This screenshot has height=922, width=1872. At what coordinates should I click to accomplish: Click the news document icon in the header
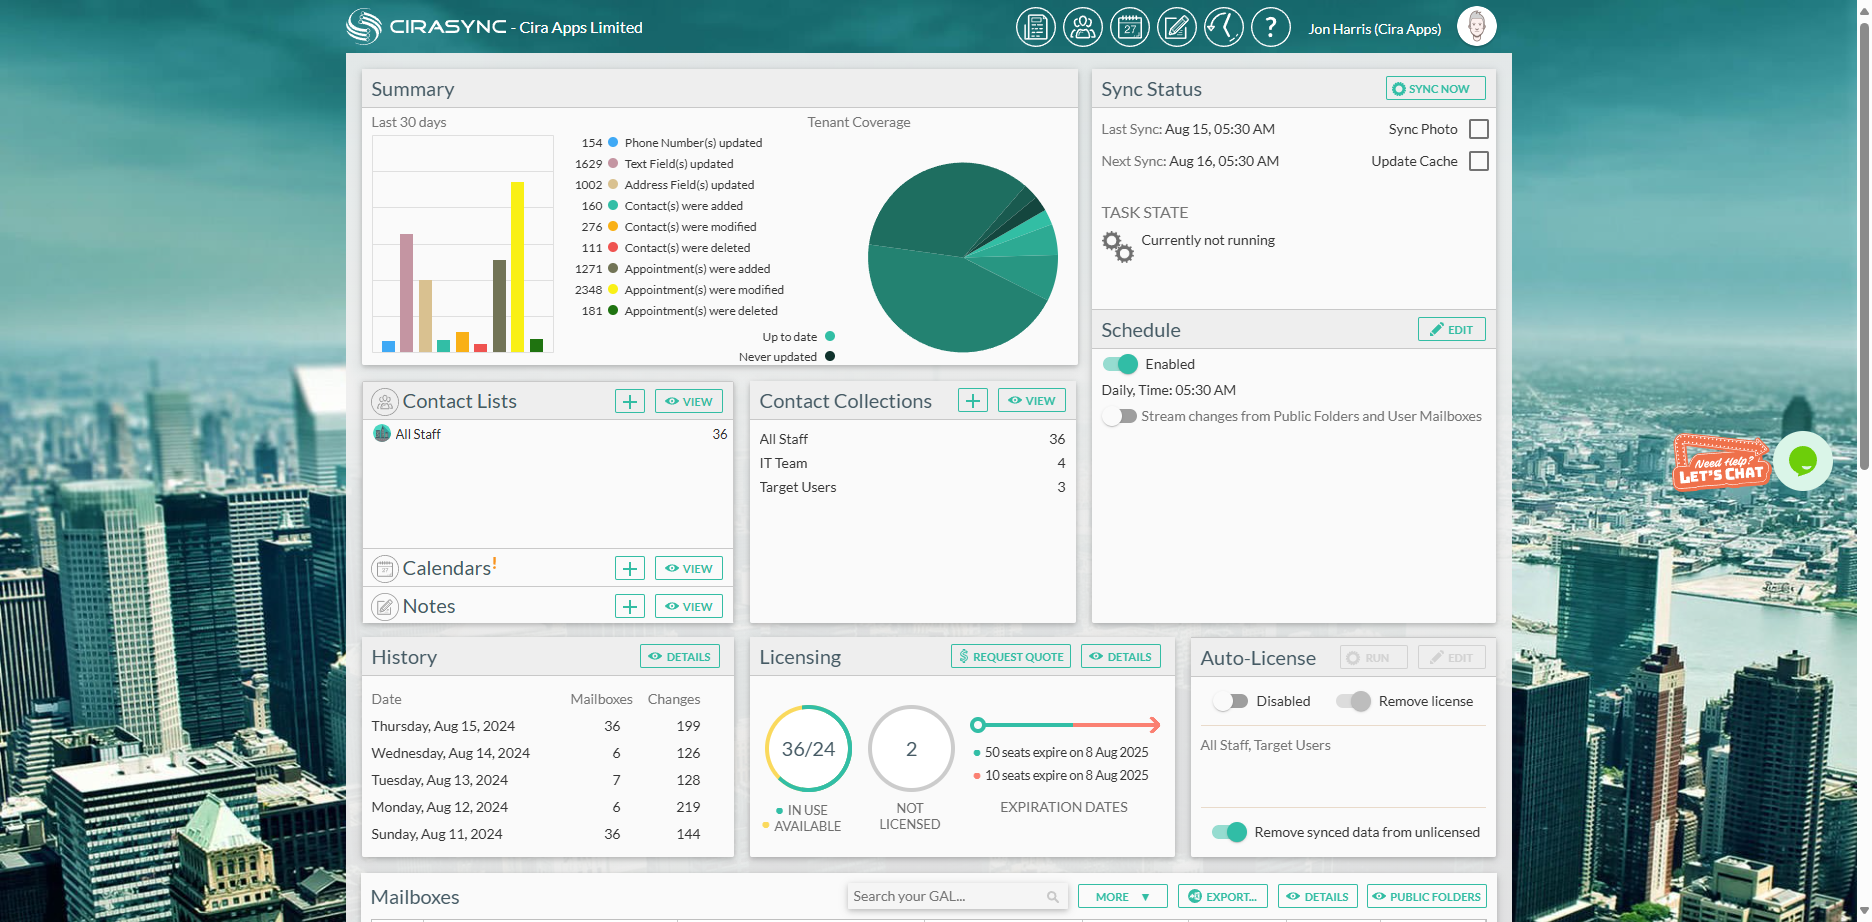pyautogui.click(x=1035, y=27)
